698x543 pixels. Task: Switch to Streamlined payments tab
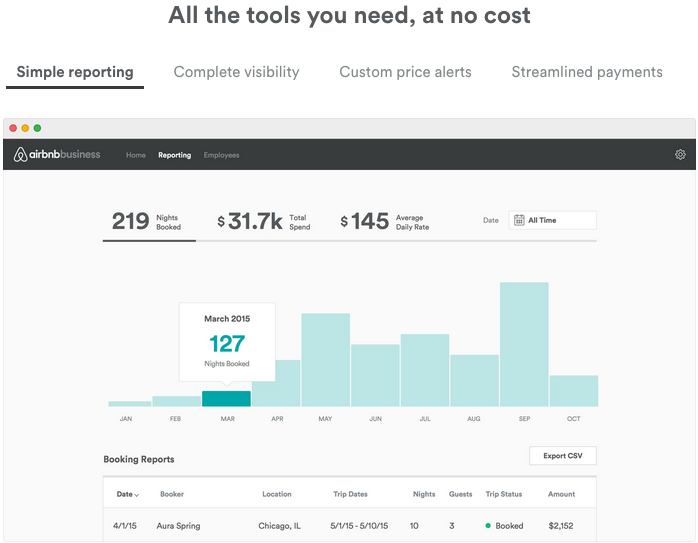(x=587, y=72)
